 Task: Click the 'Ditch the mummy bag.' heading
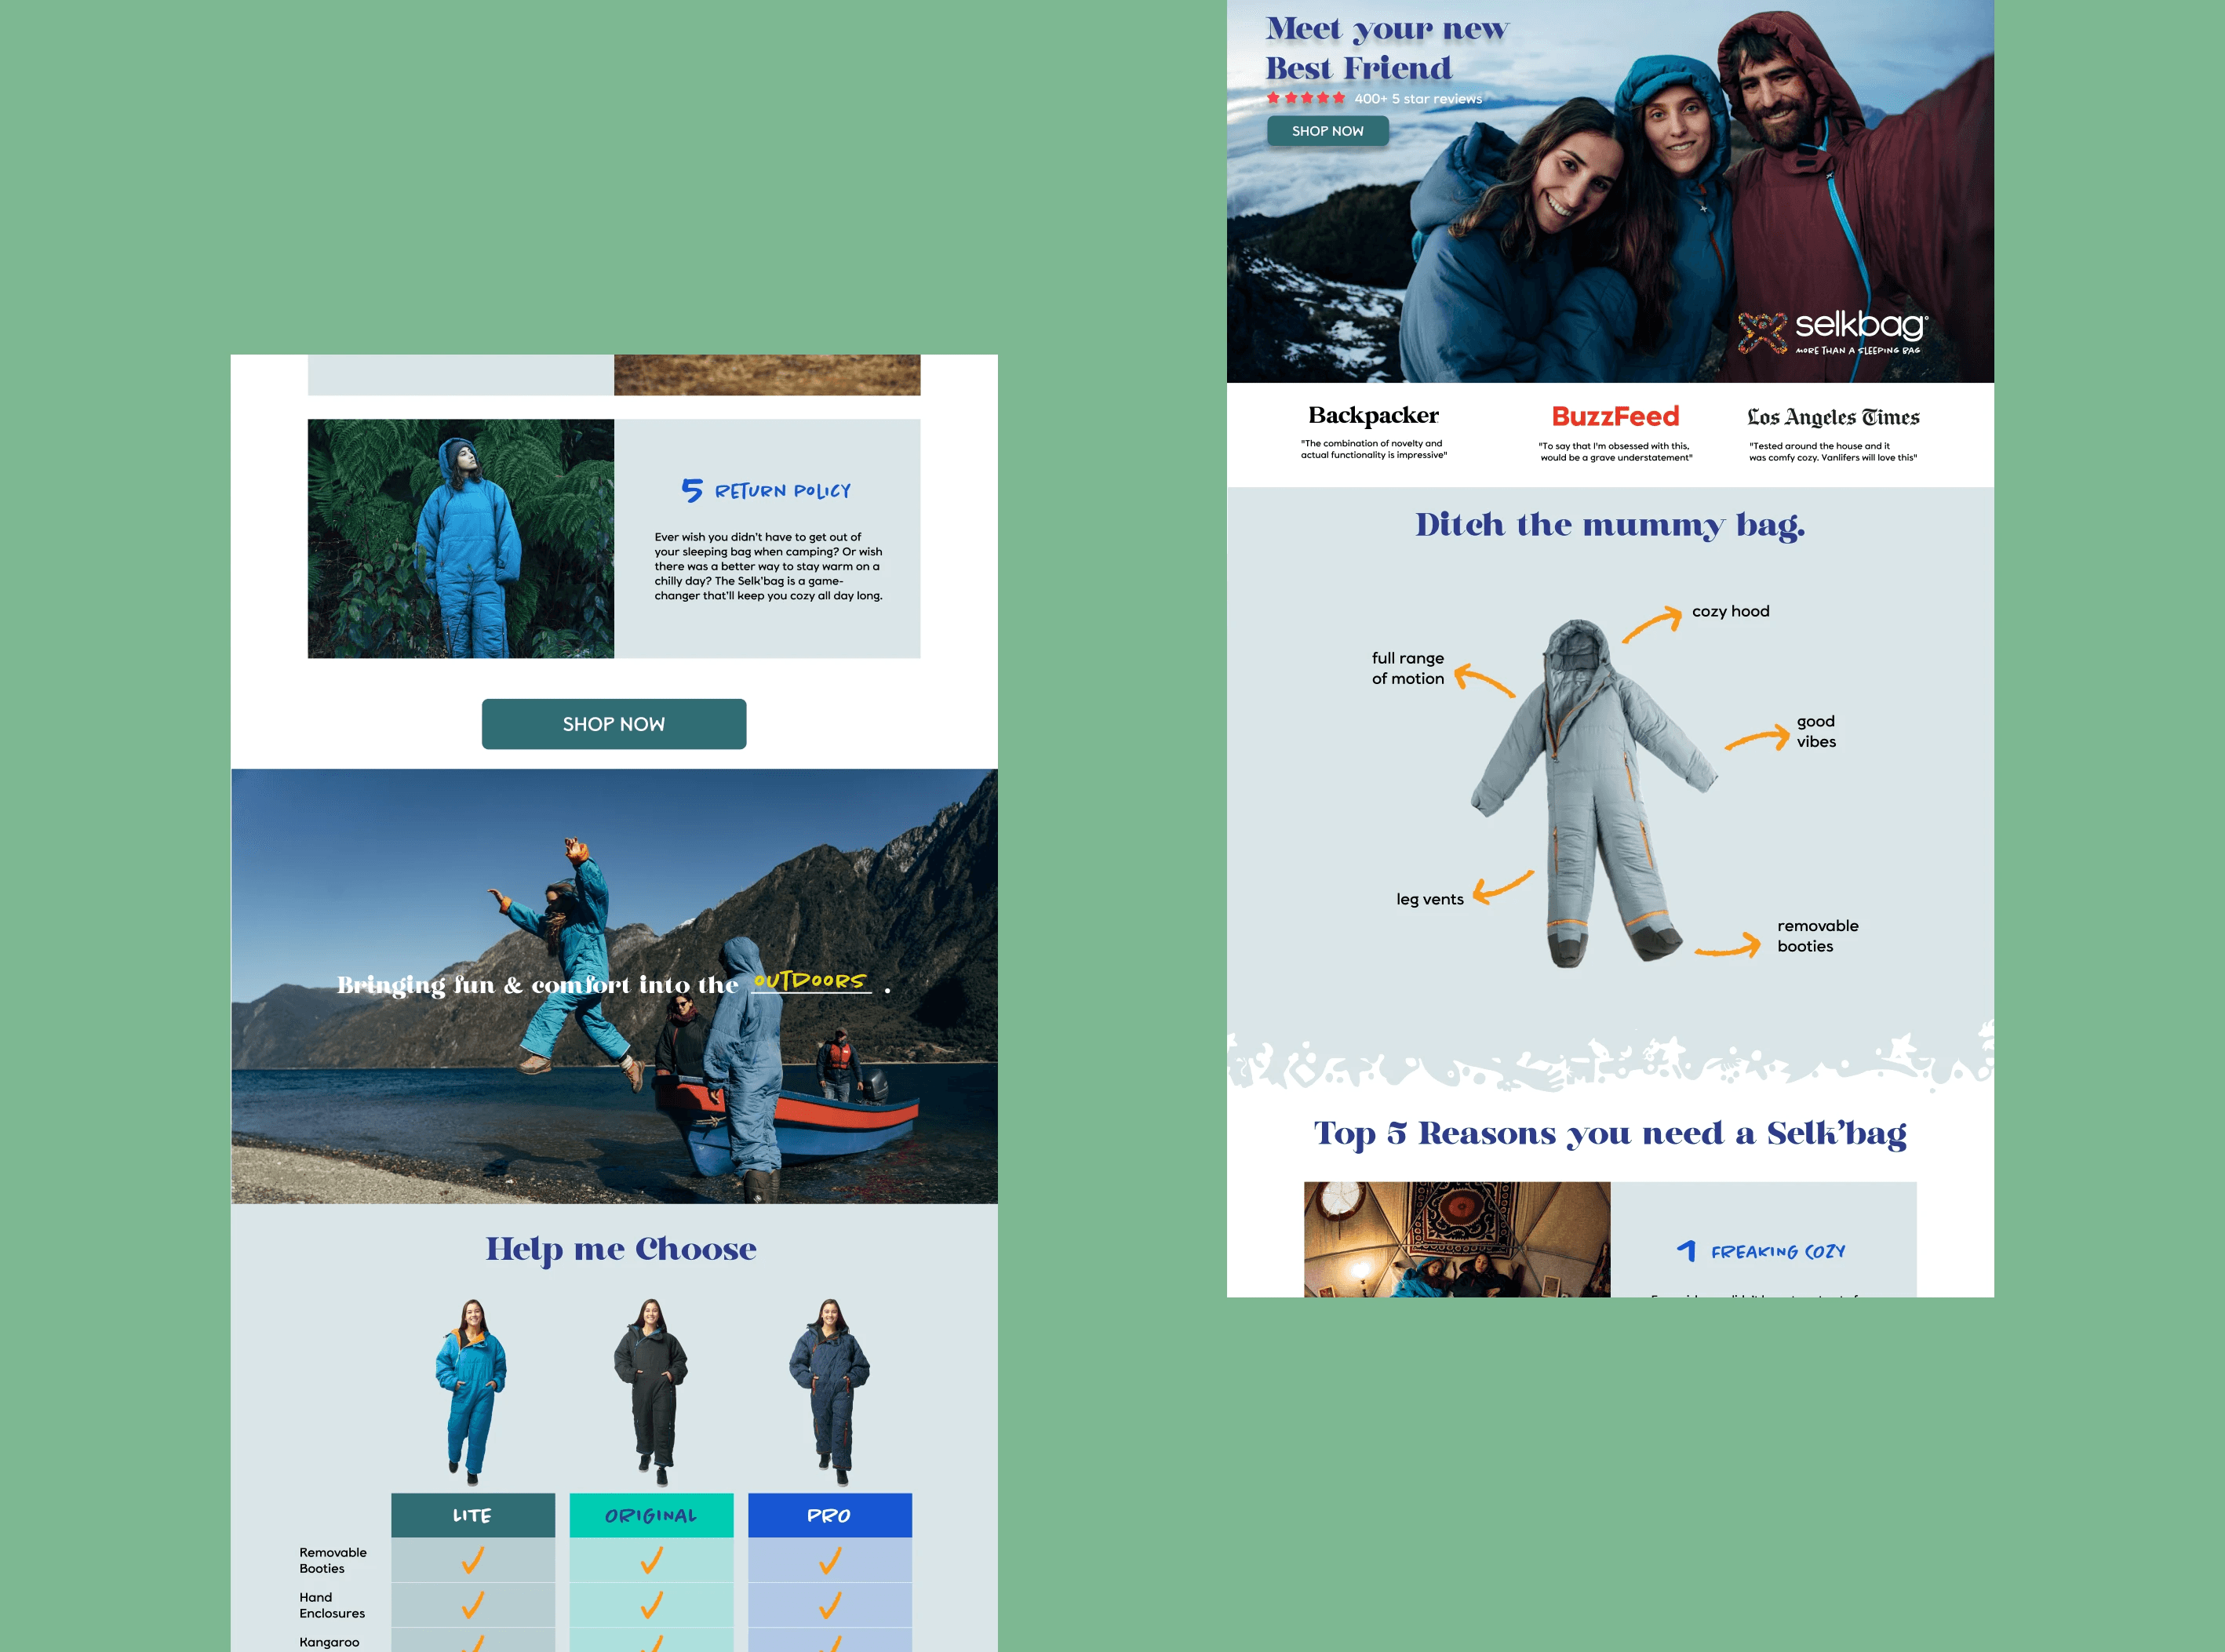click(x=1610, y=525)
